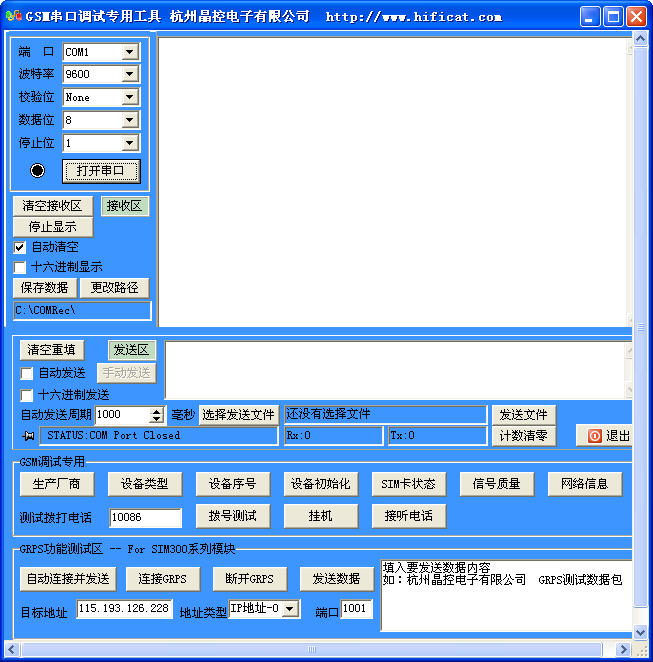Screen dimensions: 653x662
Task: Click the 自动发送周期 1000 input field
Action: click(122, 415)
